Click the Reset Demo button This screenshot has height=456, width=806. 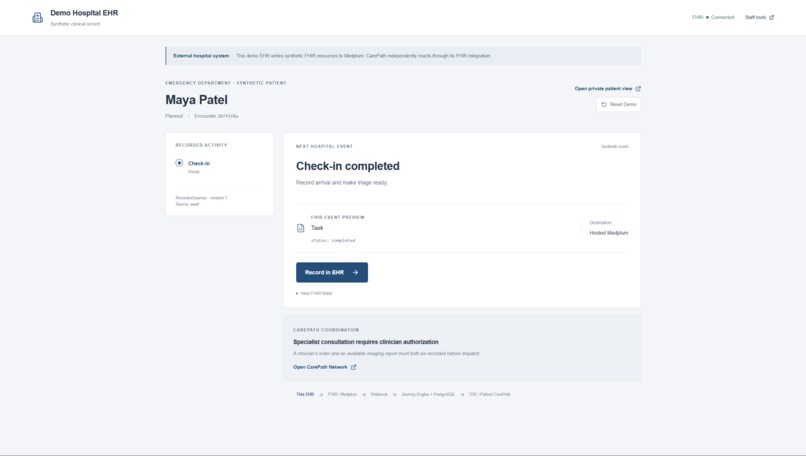618,104
